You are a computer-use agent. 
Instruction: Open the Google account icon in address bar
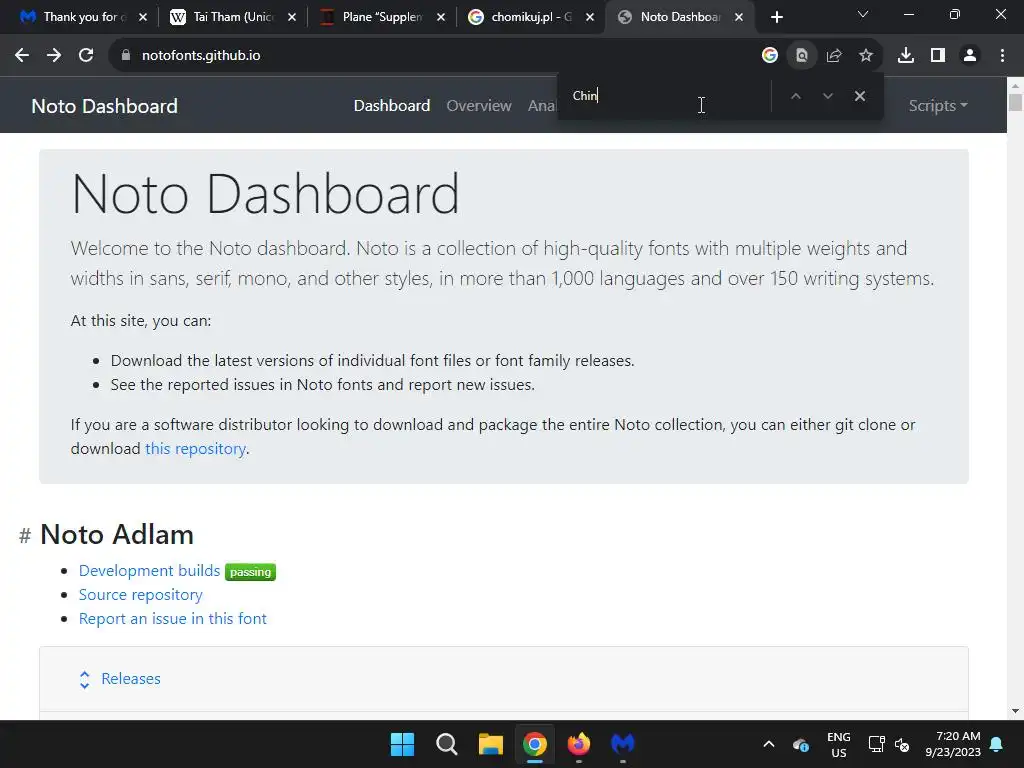tap(770, 56)
